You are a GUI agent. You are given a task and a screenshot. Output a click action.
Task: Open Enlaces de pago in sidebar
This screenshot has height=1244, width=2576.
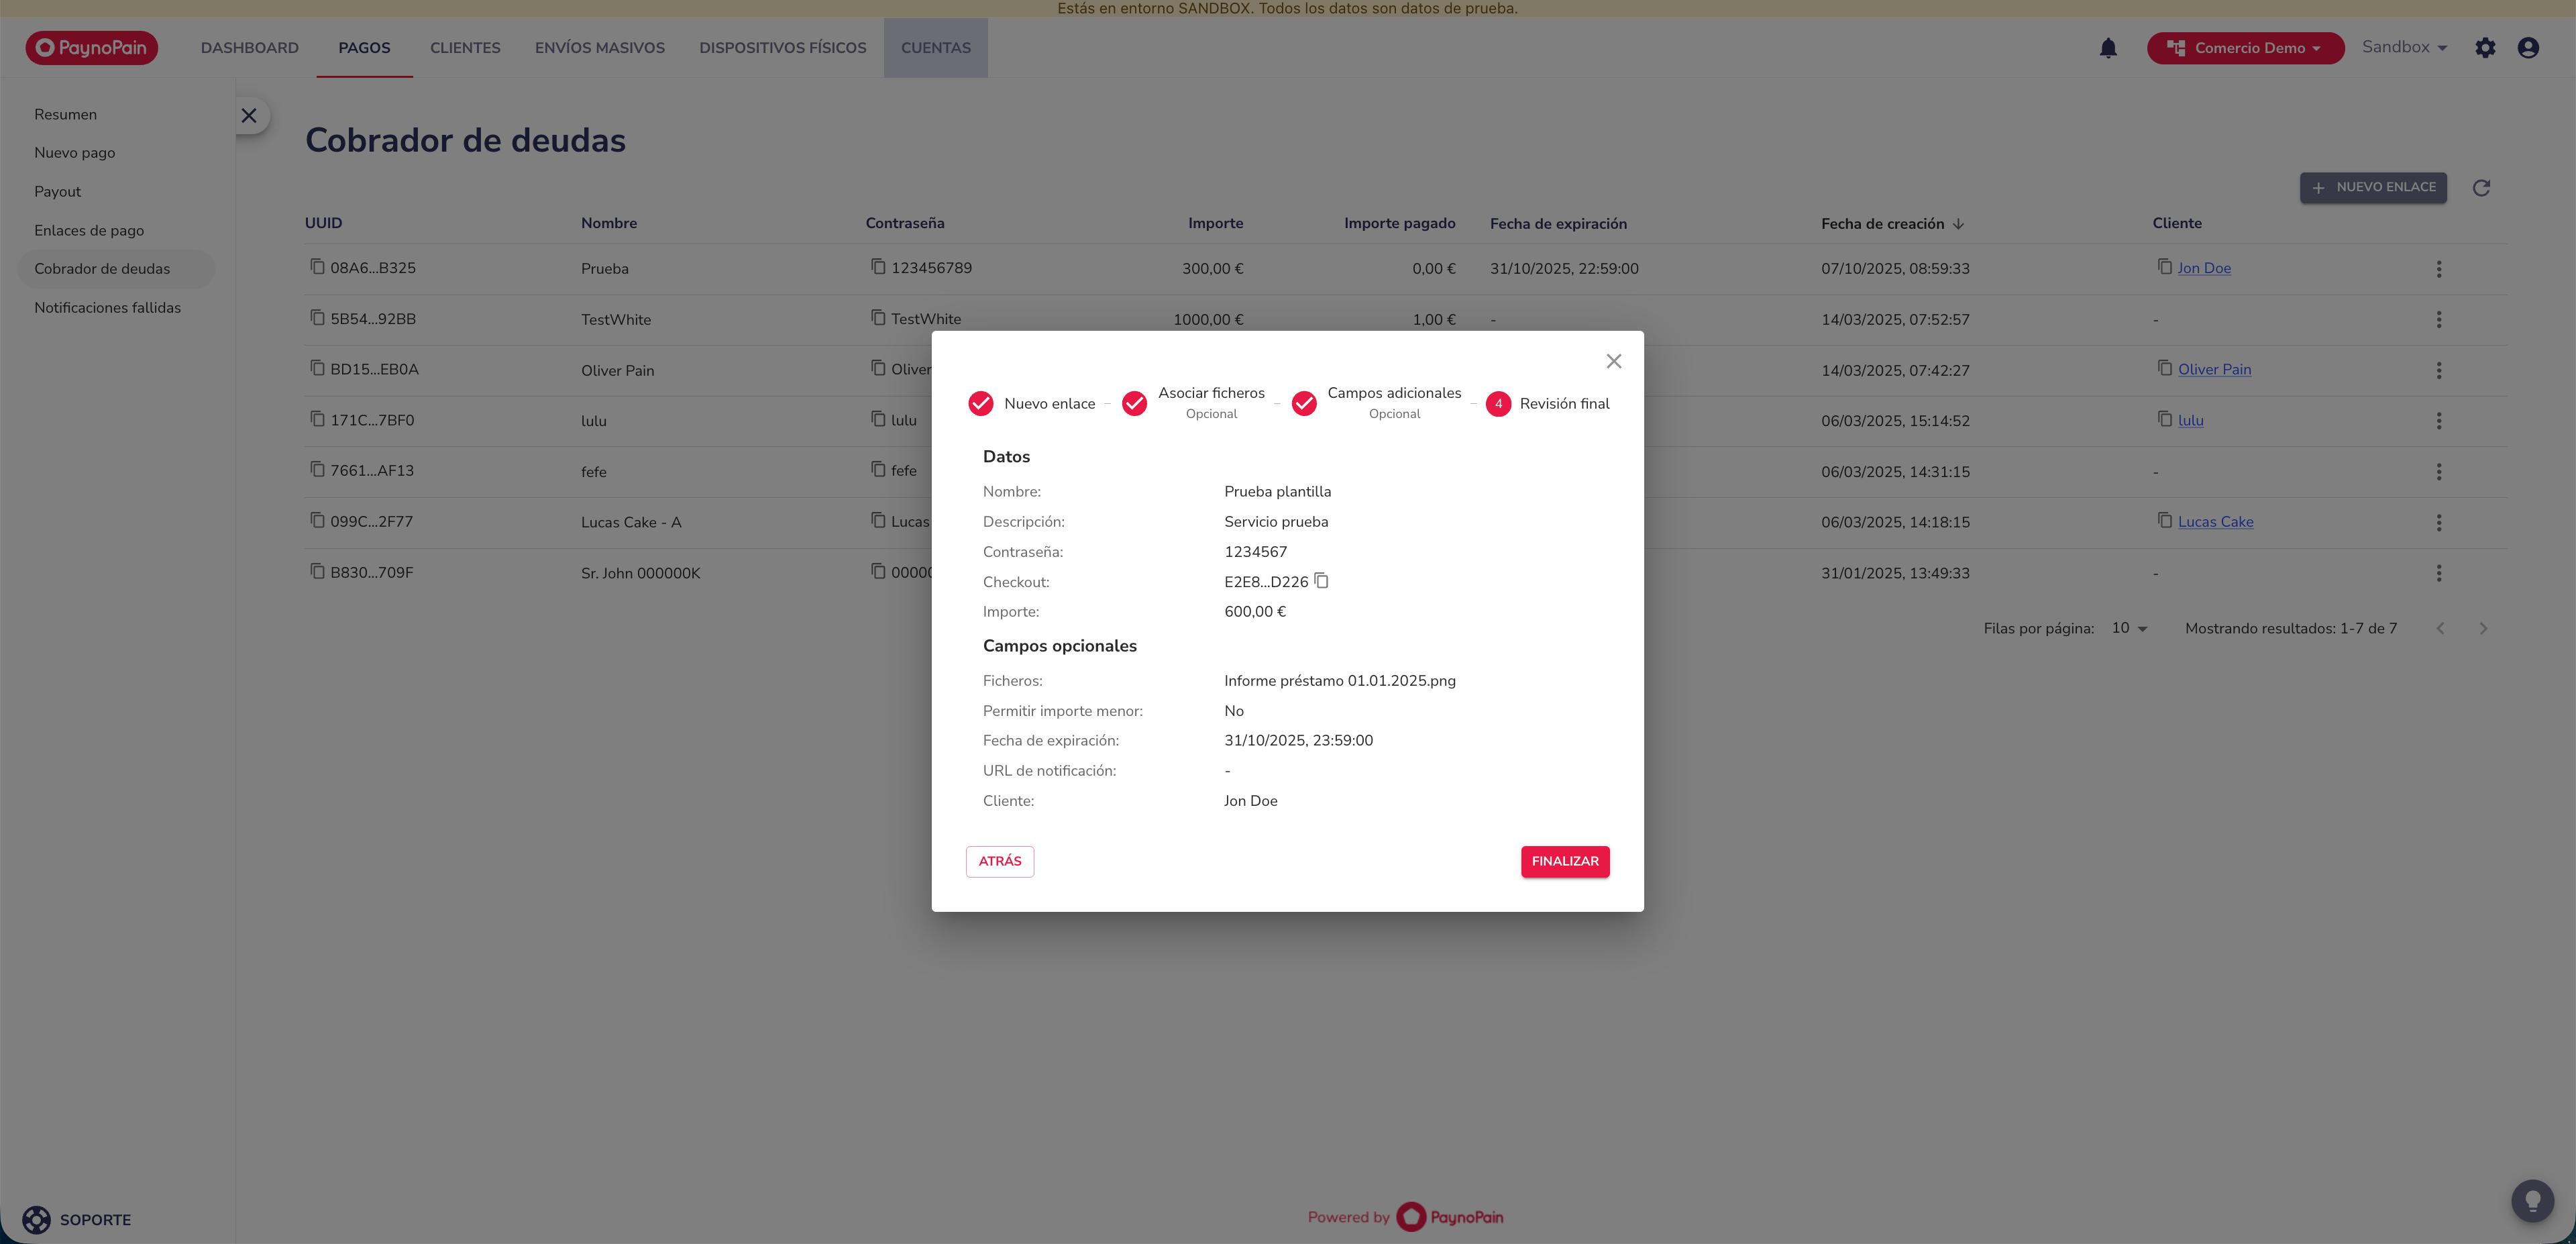tap(89, 230)
